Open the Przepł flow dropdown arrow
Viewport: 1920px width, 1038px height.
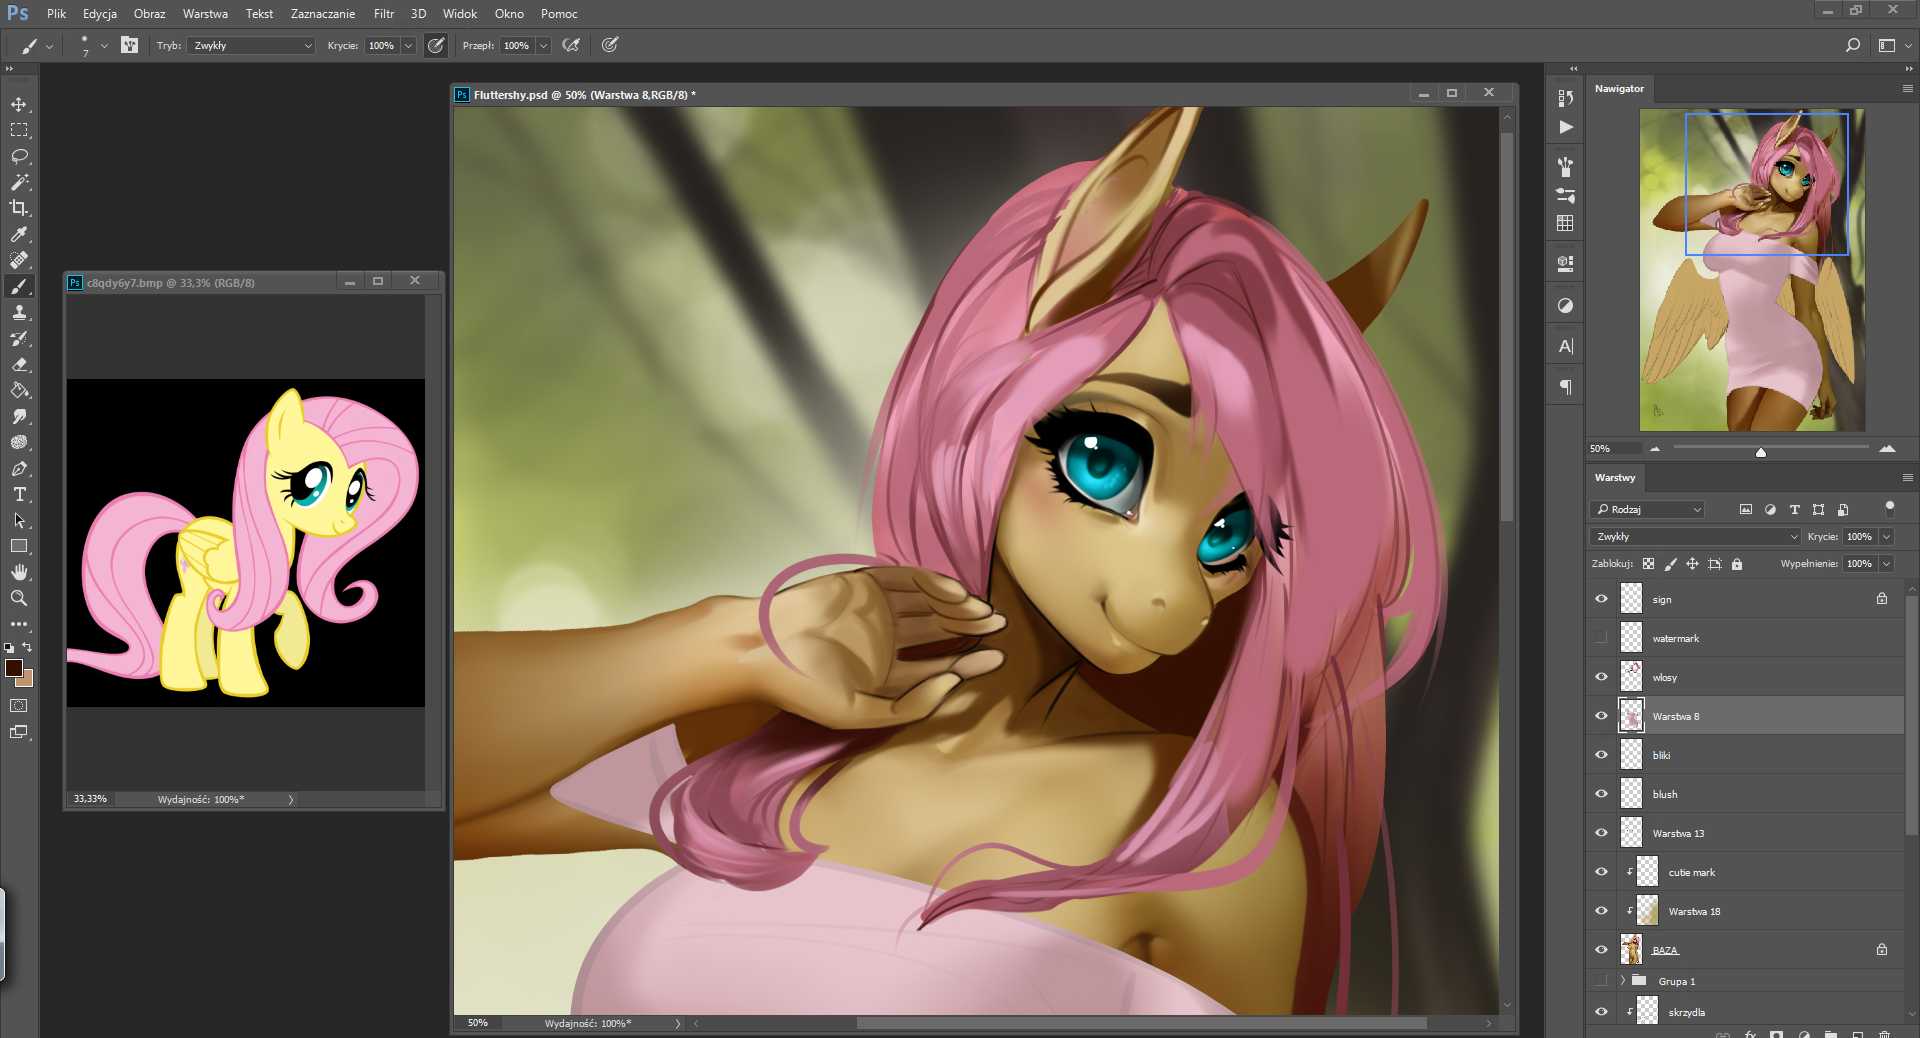tap(543, 46)
